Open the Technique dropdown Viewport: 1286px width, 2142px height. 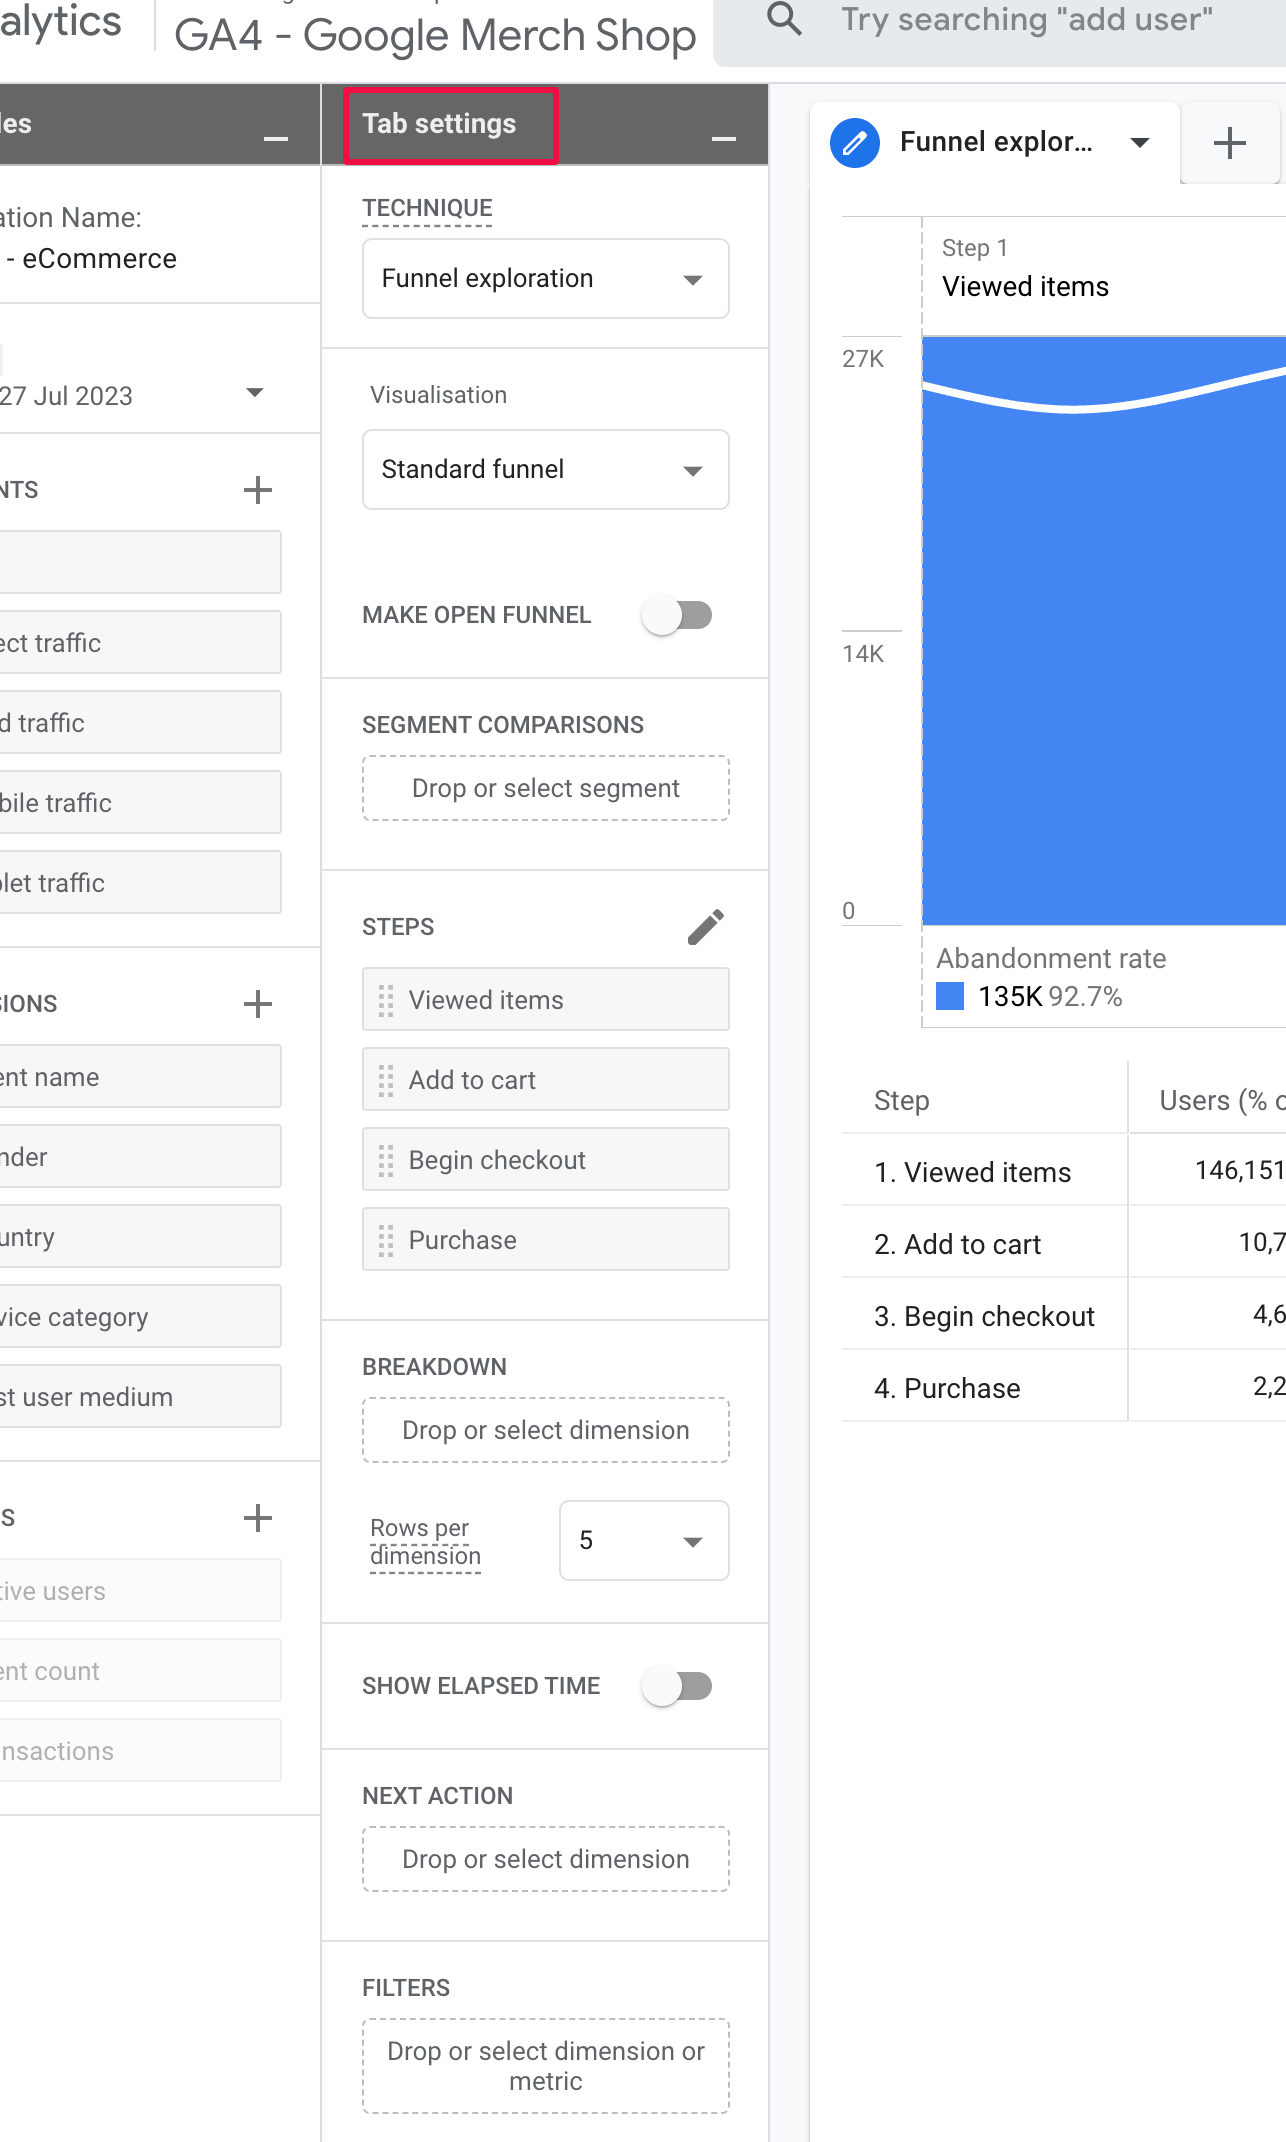point(546,278)
